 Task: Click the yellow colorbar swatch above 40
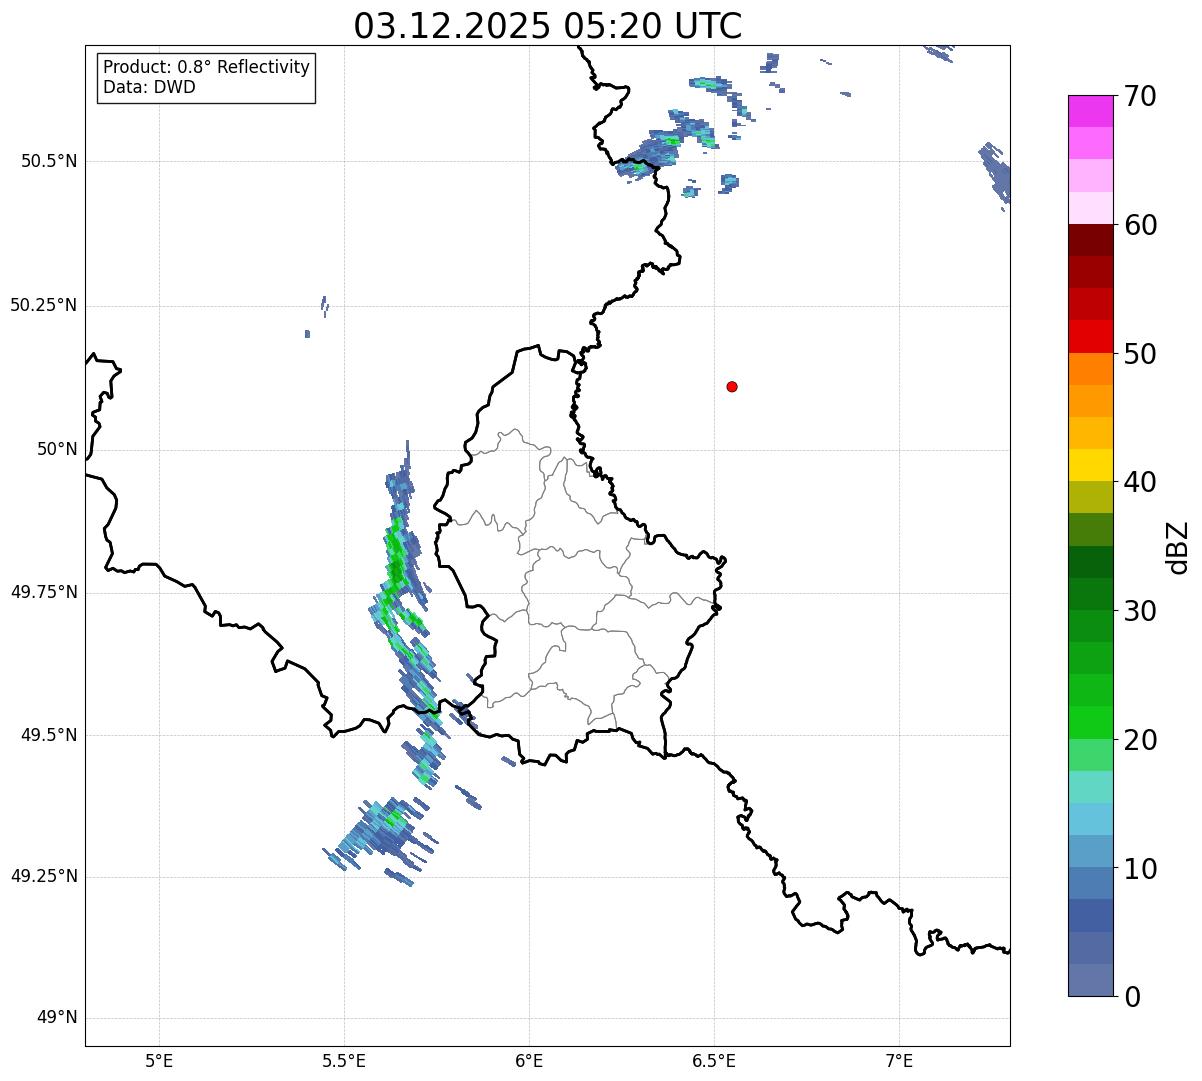click(x=1091, y=465)
